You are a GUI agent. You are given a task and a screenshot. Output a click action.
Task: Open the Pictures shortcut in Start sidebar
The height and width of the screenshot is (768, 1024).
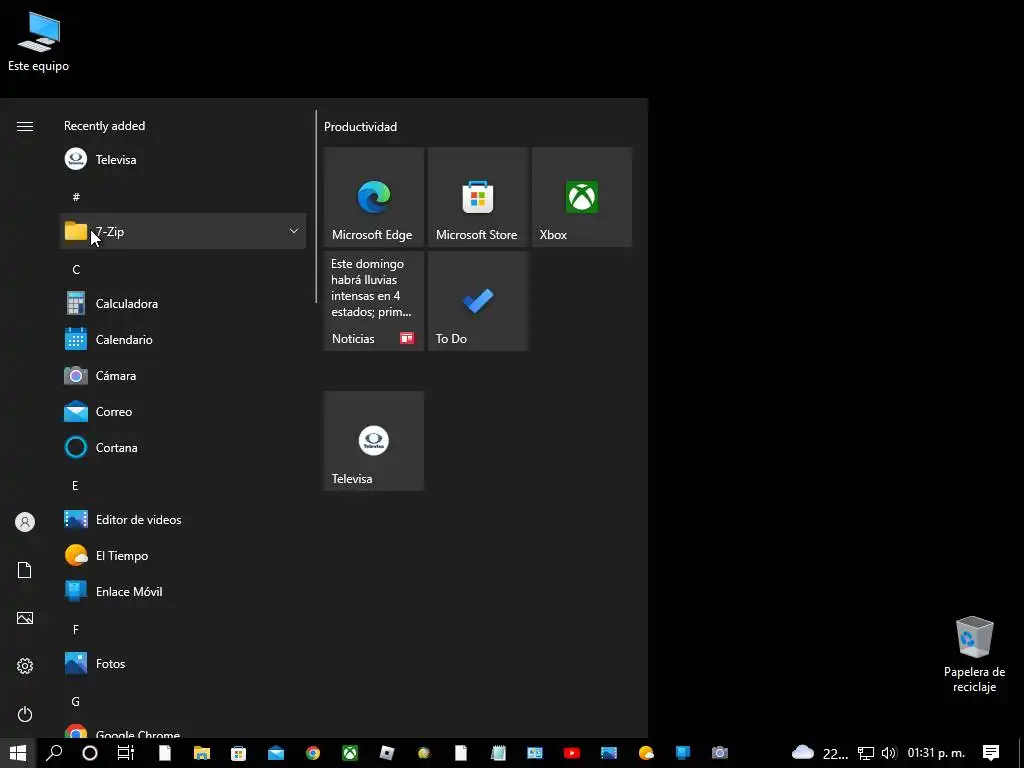click(25, 618)
